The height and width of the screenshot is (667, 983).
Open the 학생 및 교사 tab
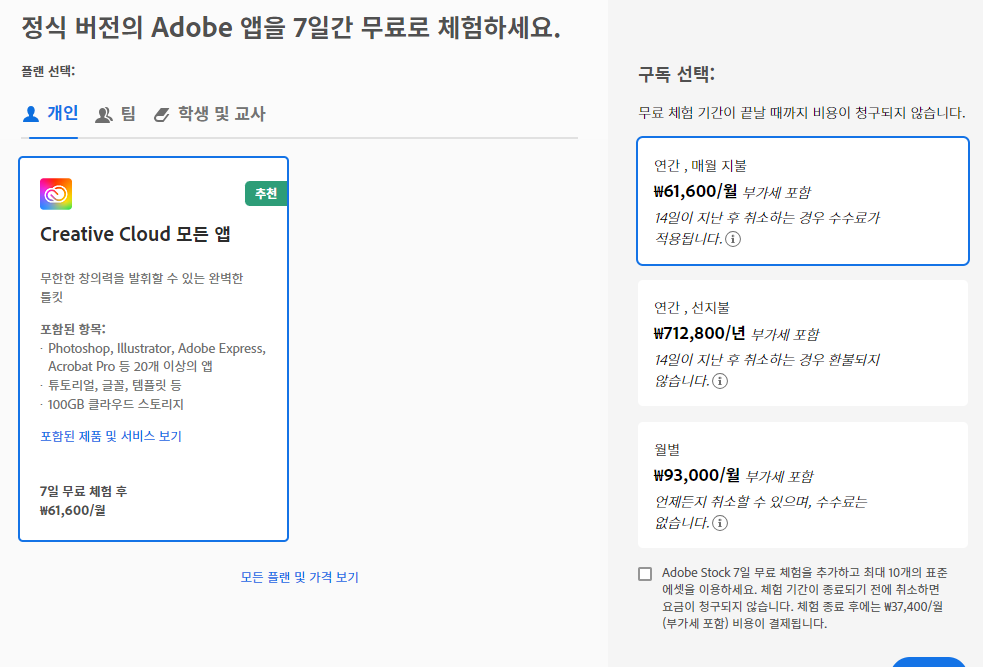[210, 114]
